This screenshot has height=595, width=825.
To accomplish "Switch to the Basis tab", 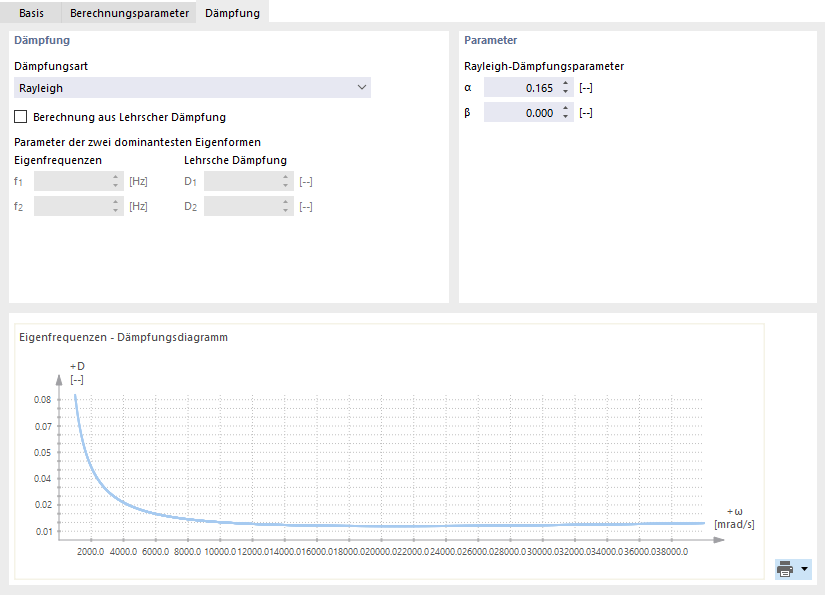I will pos(31,13).
